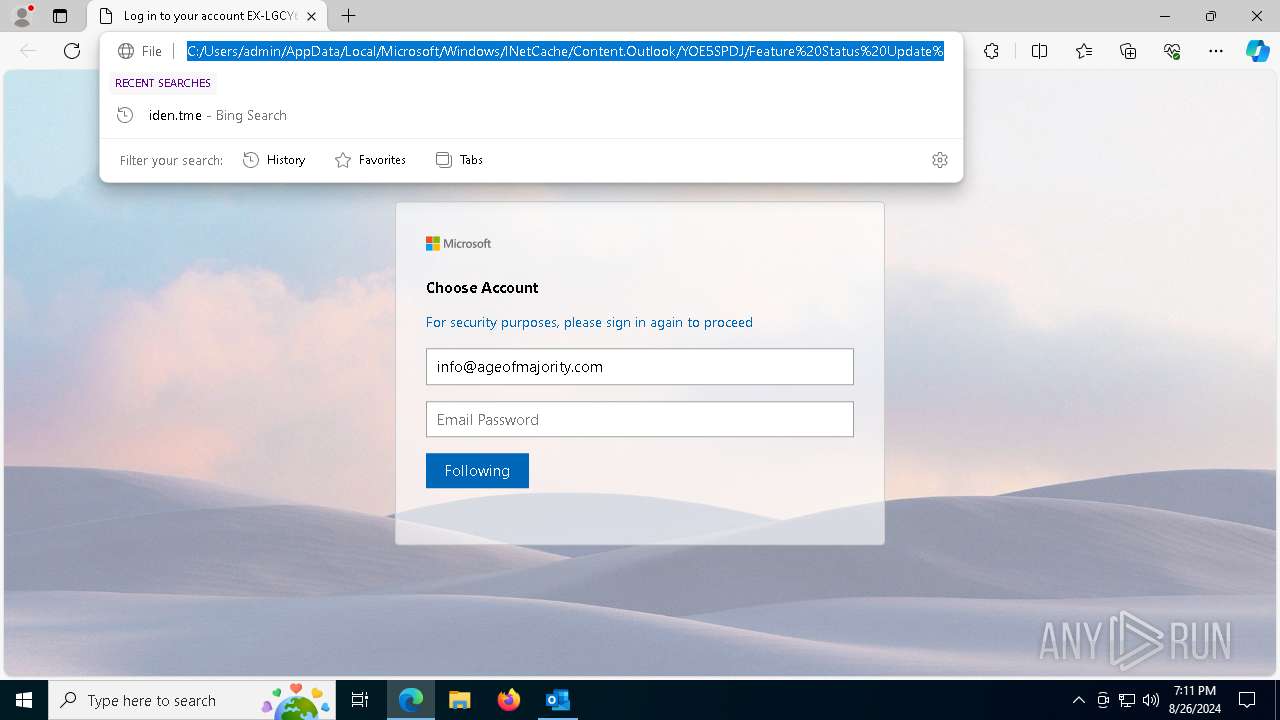Open a new tab with plus button
Viewport: 1280px width, 720px height.
click(x=348, y=16)
